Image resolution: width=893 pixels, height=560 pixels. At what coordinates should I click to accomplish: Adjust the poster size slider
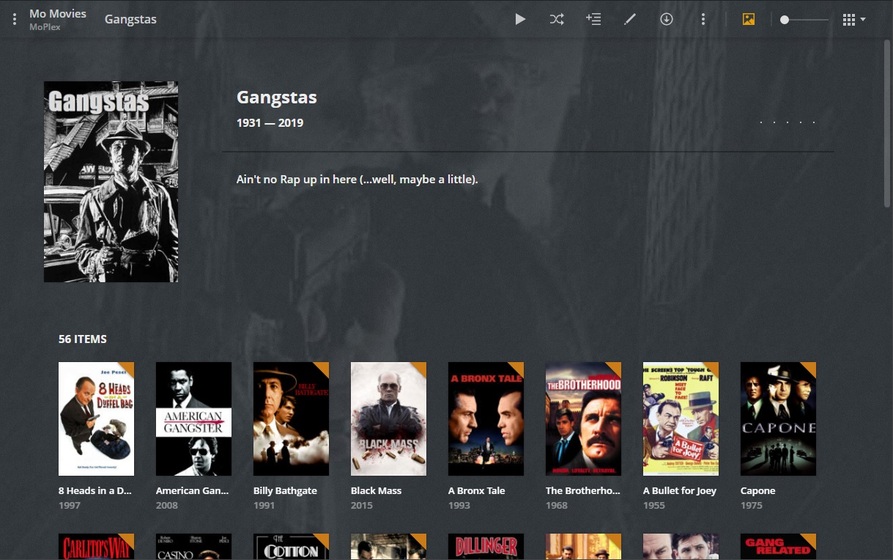[805, 19]
